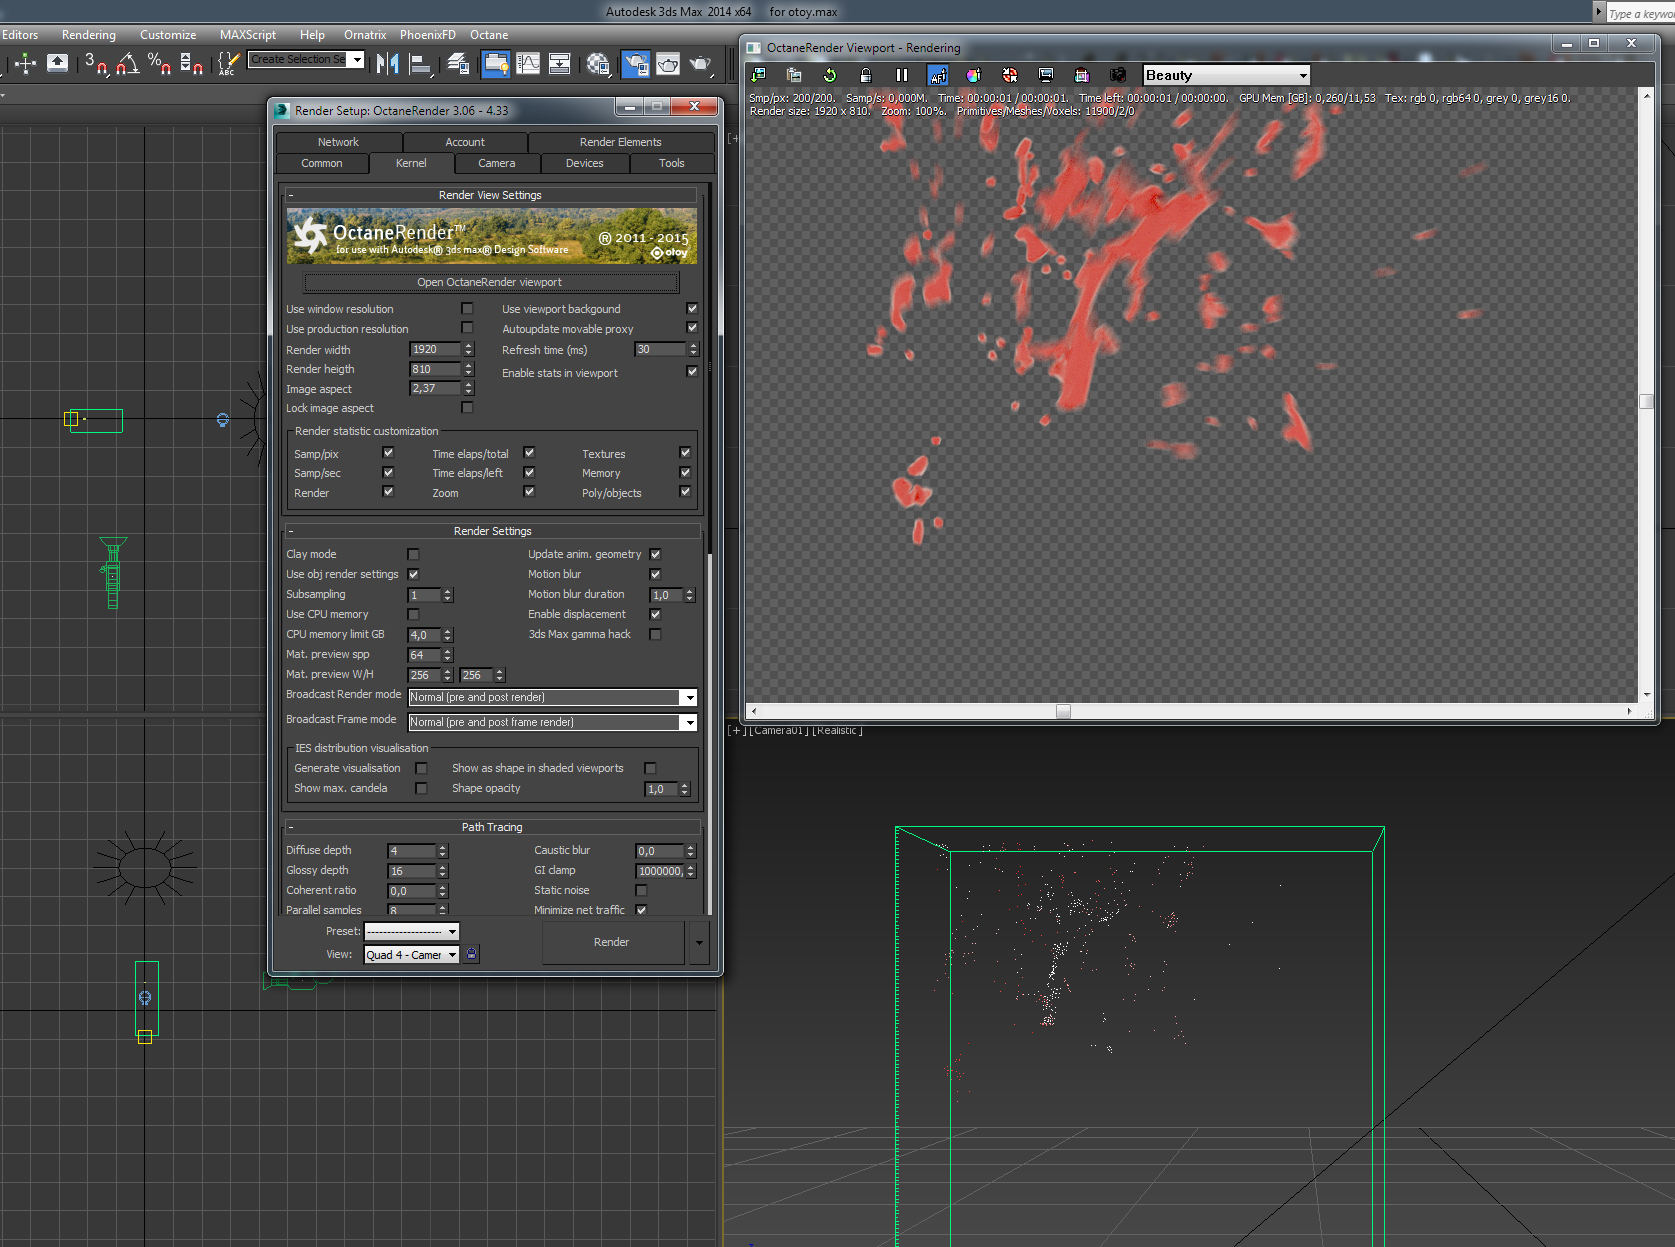Click the Mirror tool icon
The width and height of the screenshot is (1675, 1247).
388,64
